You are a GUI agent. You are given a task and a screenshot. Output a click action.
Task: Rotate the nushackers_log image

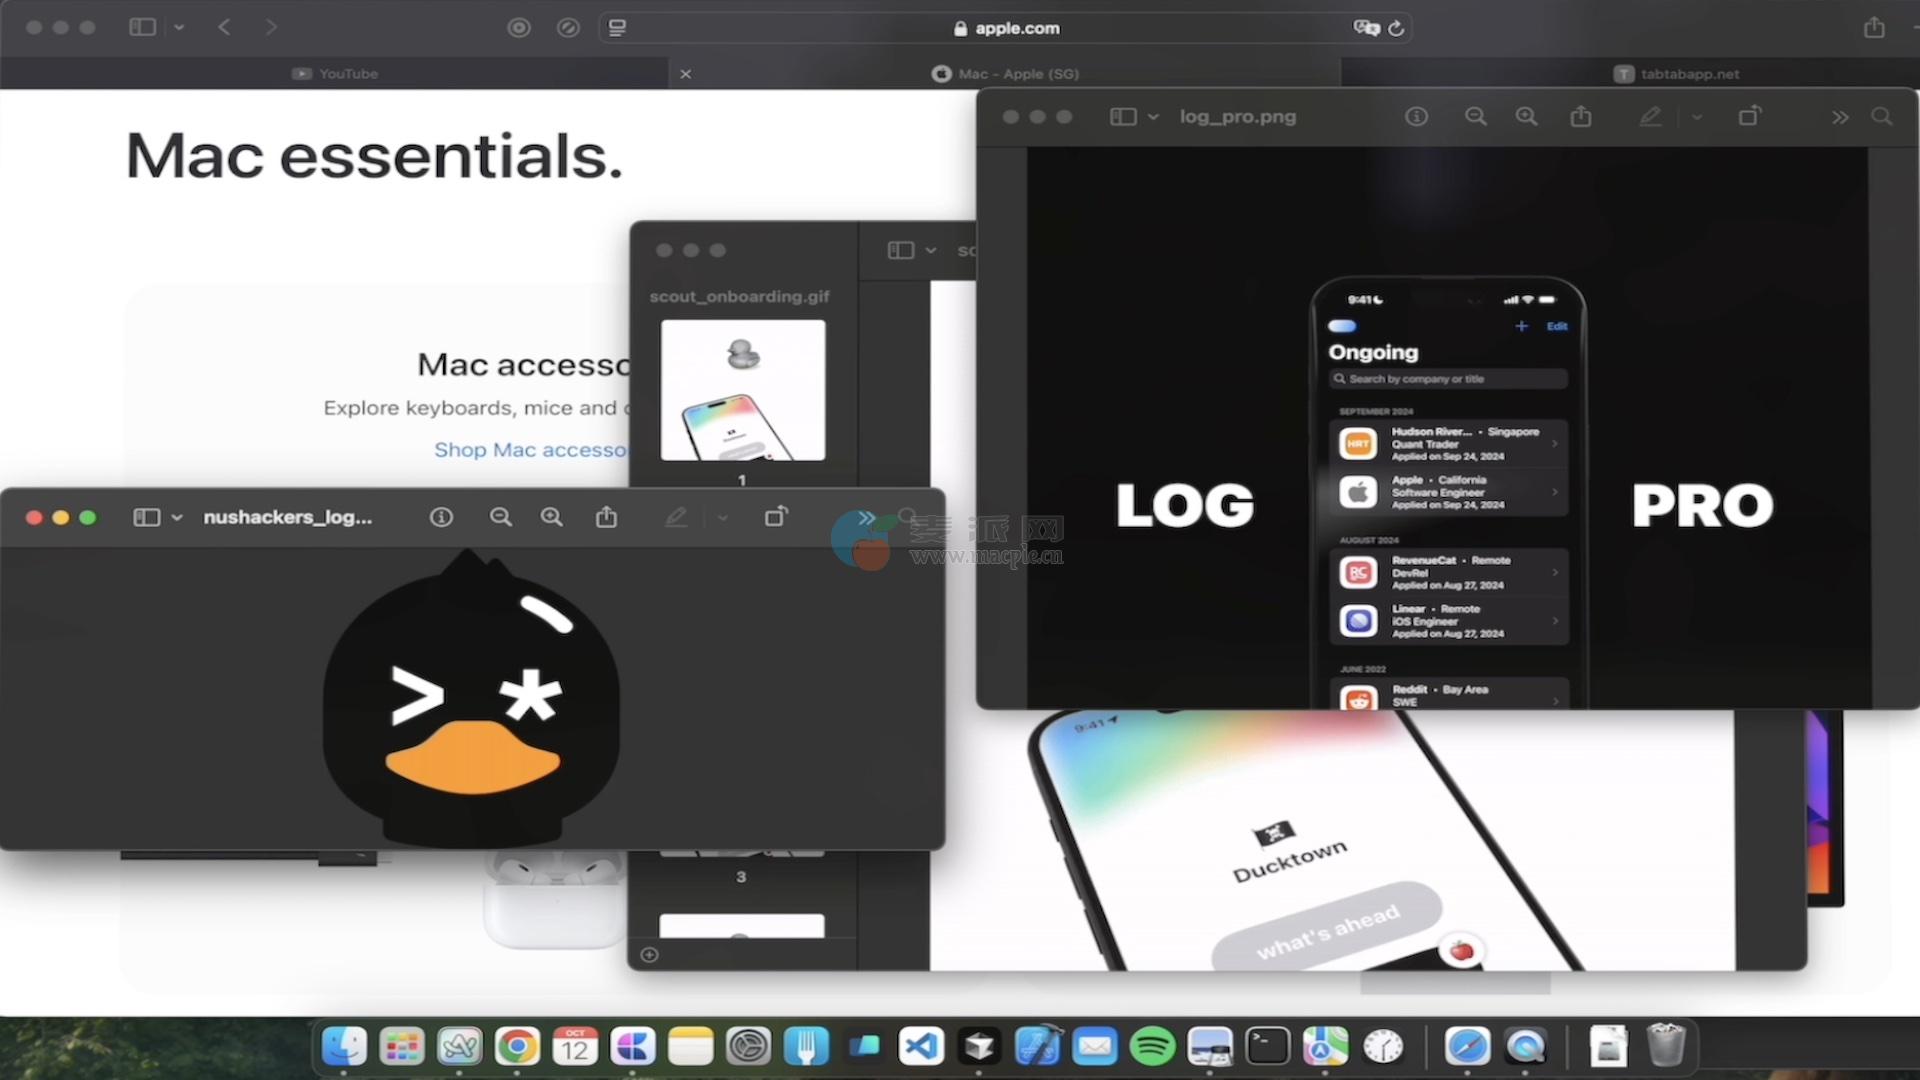coord(776,516)
